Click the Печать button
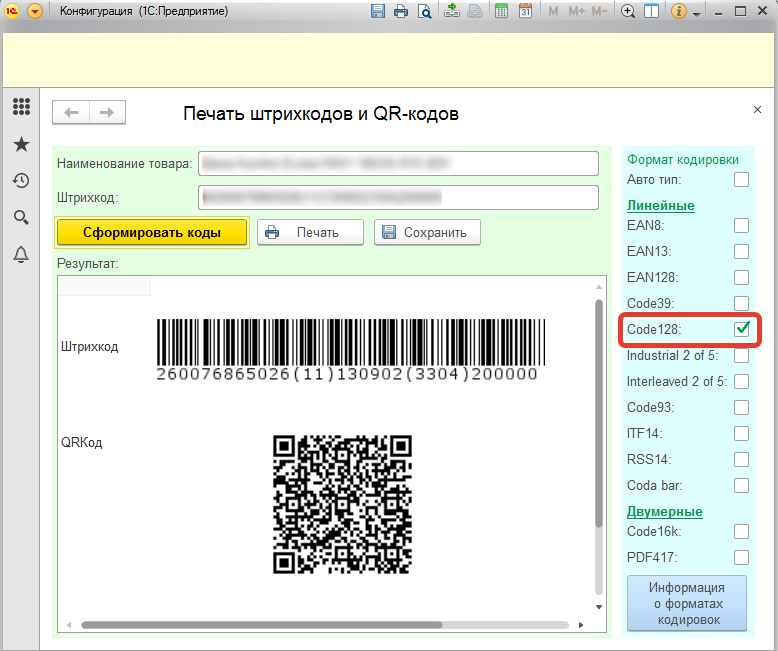 (310, 232)
